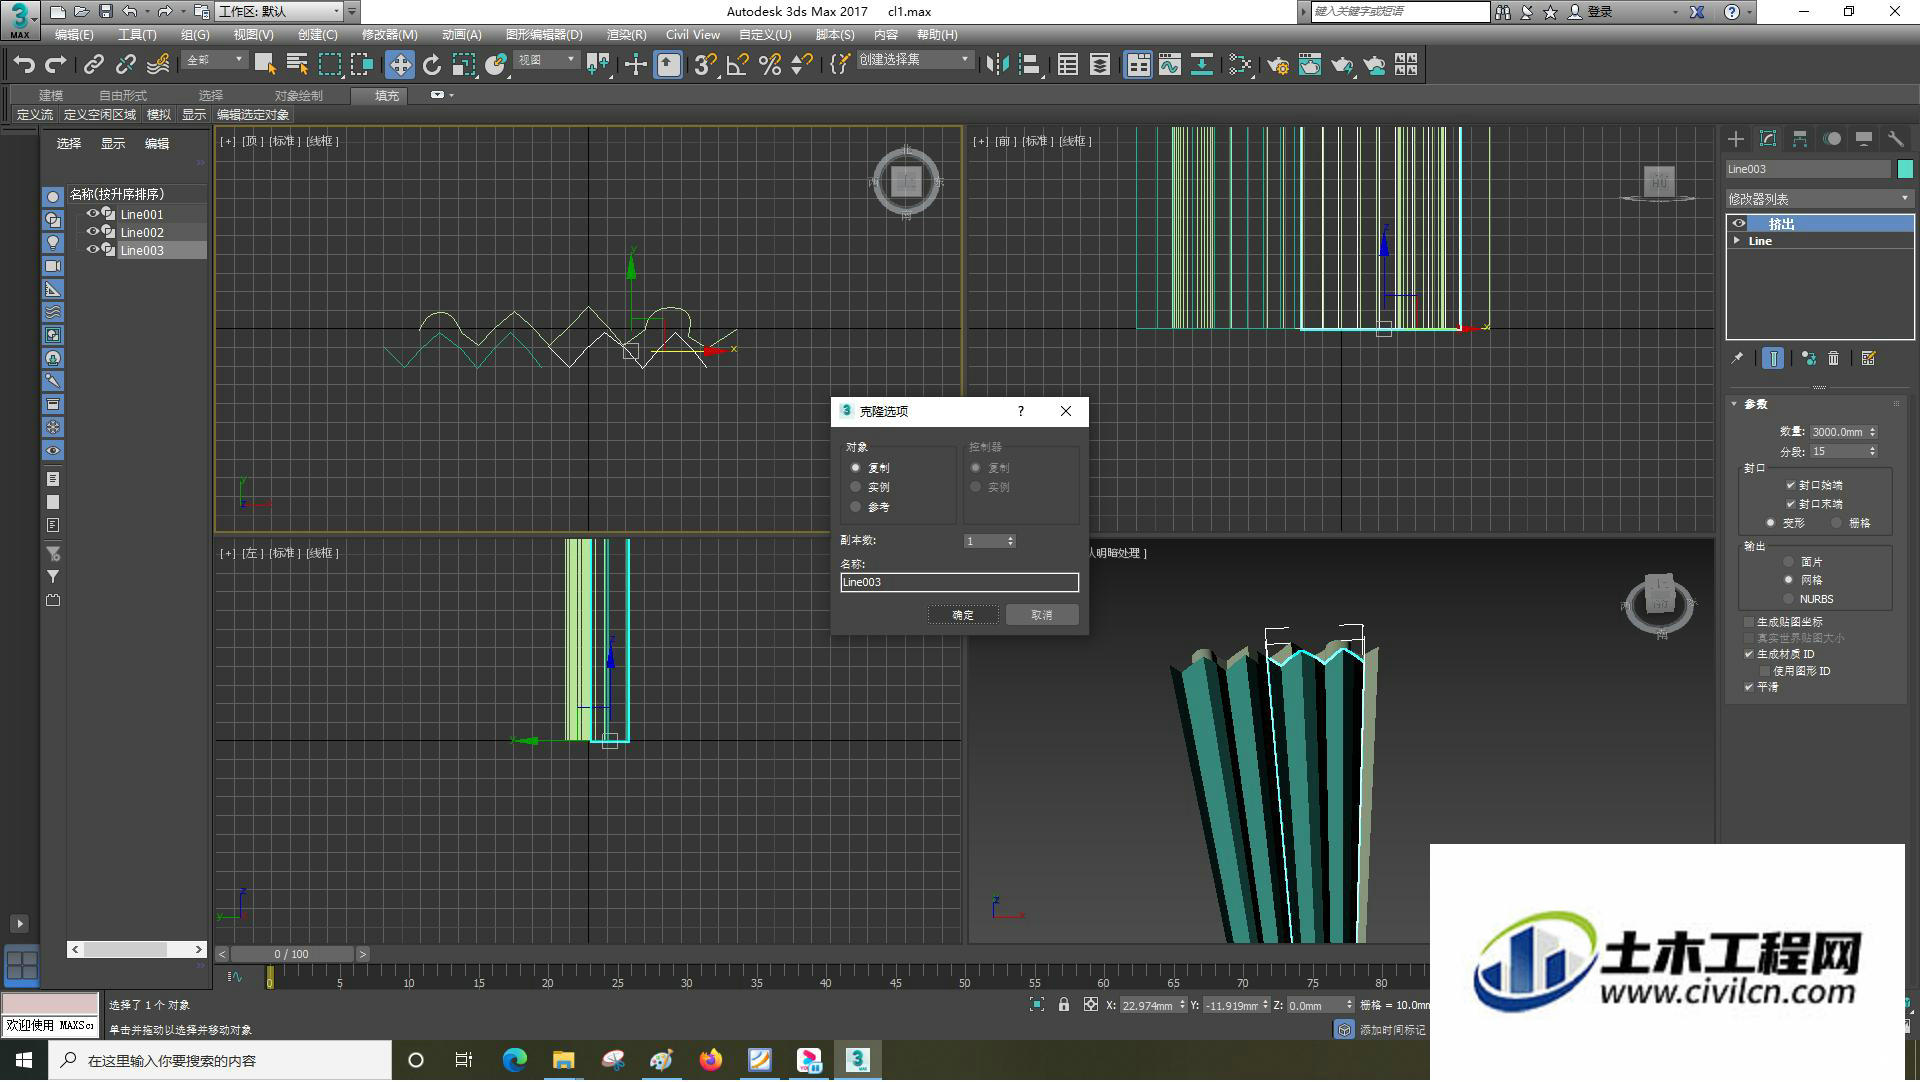Open the Curve Editor icon

[1170, 65]
